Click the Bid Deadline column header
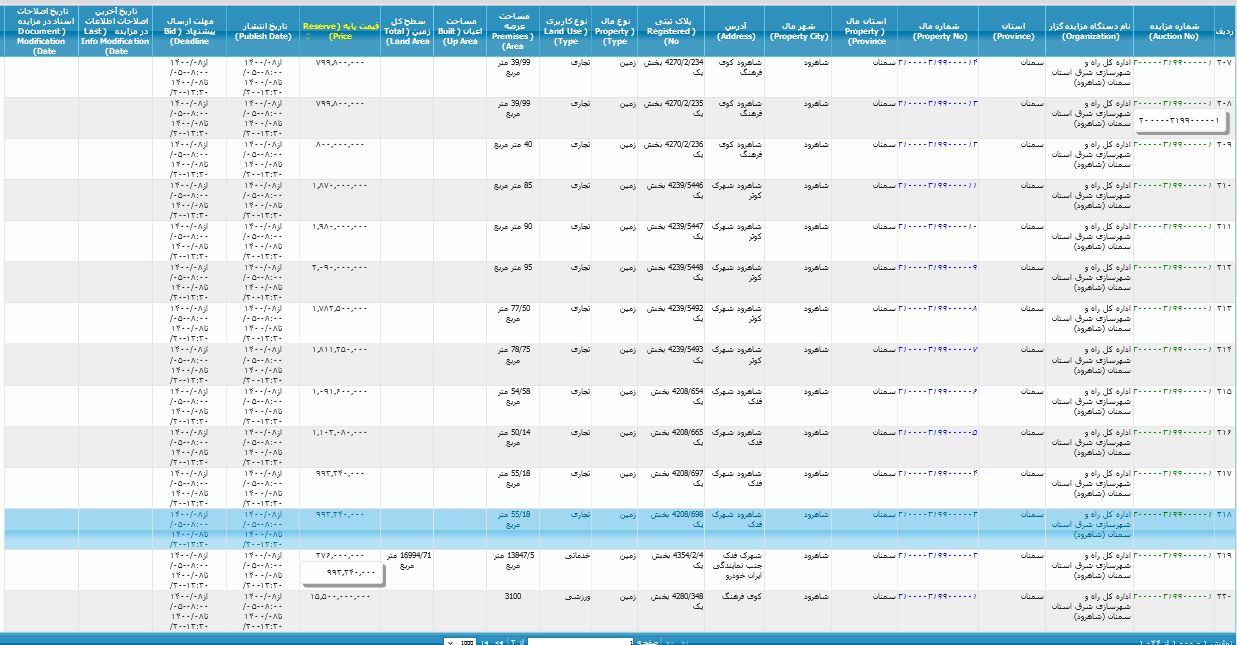Image resolution: width=1237 pixels, height=645 pixels. [x=189, y=28]
